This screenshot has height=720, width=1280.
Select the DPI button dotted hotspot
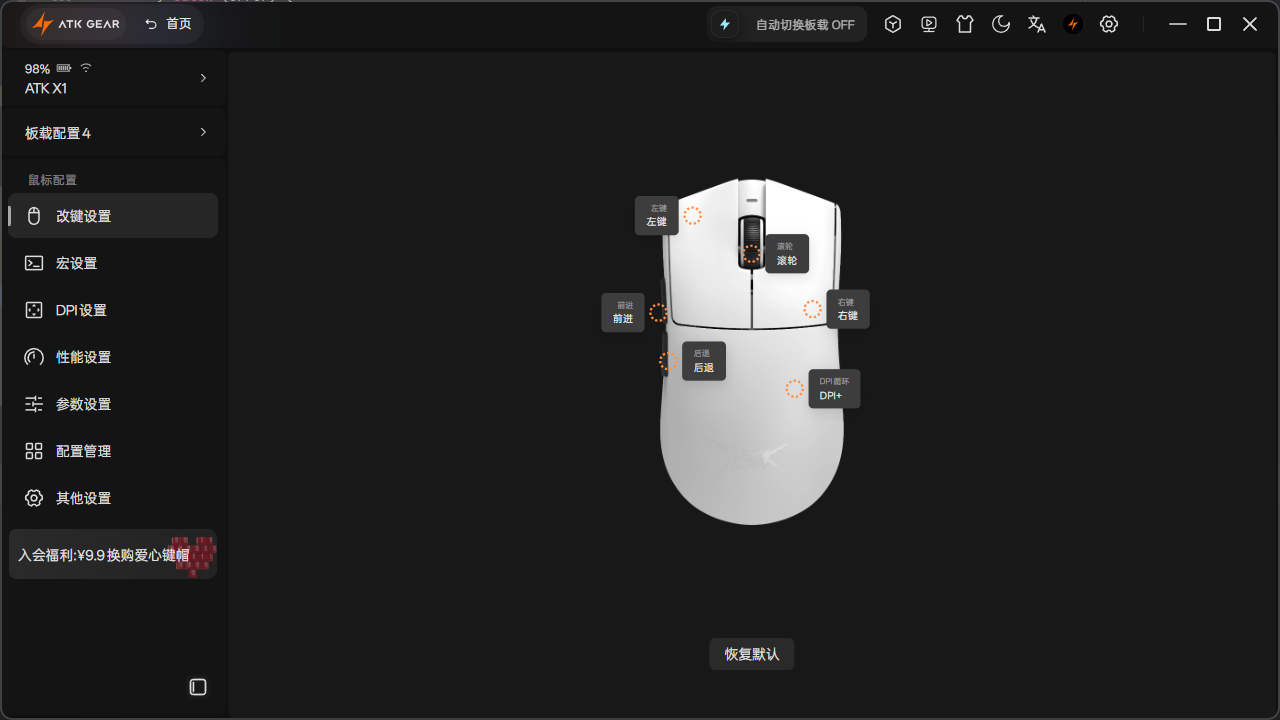click(x=794, y=389)
